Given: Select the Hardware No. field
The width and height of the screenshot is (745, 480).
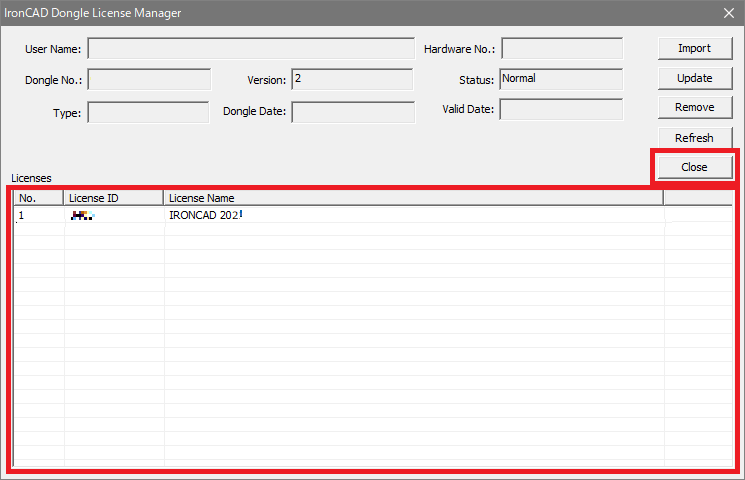Looking at the screenshot, I should click(561, 49).
